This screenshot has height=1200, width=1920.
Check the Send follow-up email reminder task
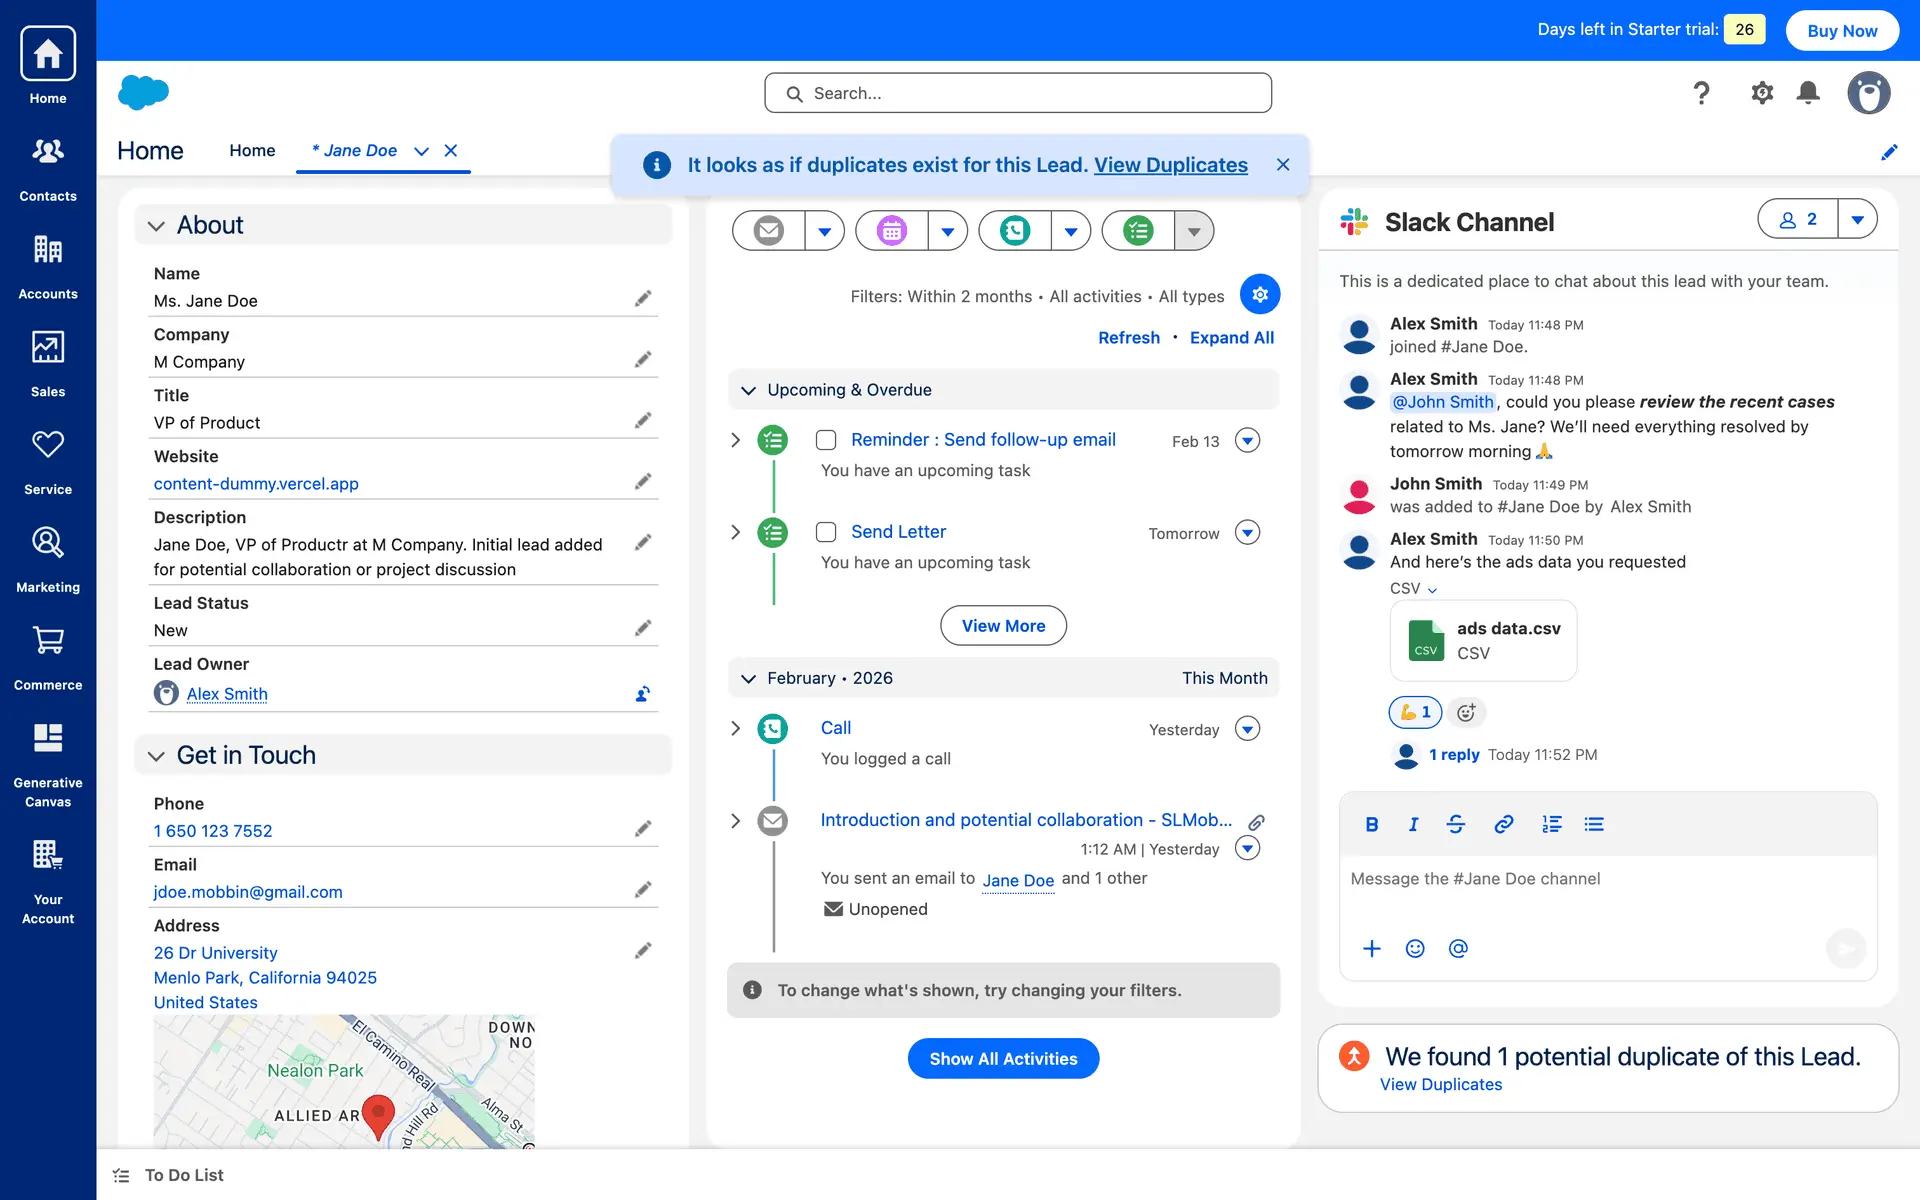pyautogui.click(x=826, y=440)
